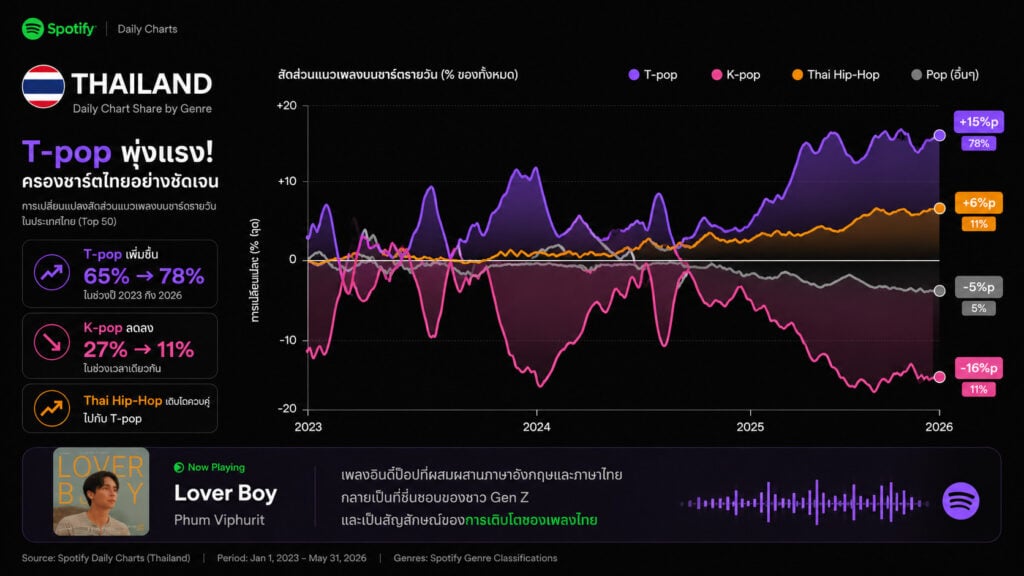Click the Pop (อื่นๆ) legend label
Viewport: 1024px width, 576px height.
coord(952,75)
